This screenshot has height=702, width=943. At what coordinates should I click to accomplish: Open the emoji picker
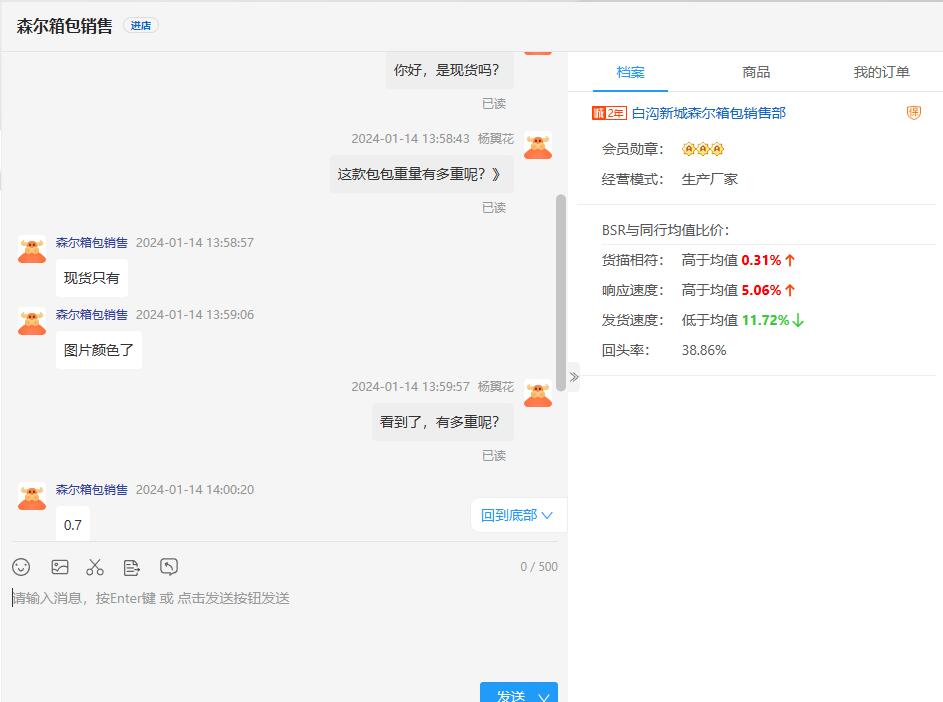click(21, 567)
